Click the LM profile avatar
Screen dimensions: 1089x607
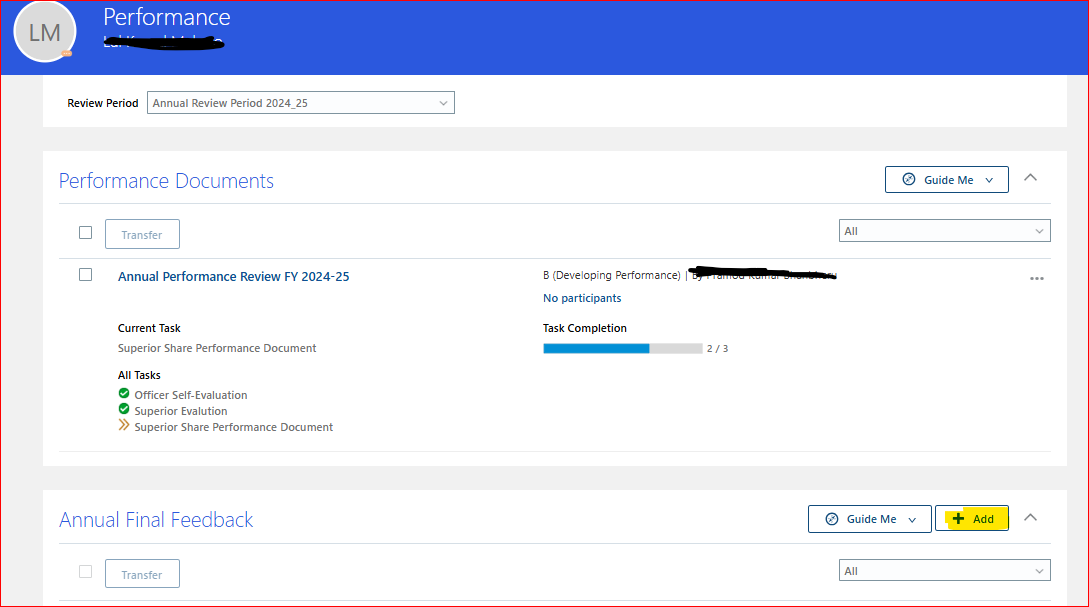[x=44, y=31]
